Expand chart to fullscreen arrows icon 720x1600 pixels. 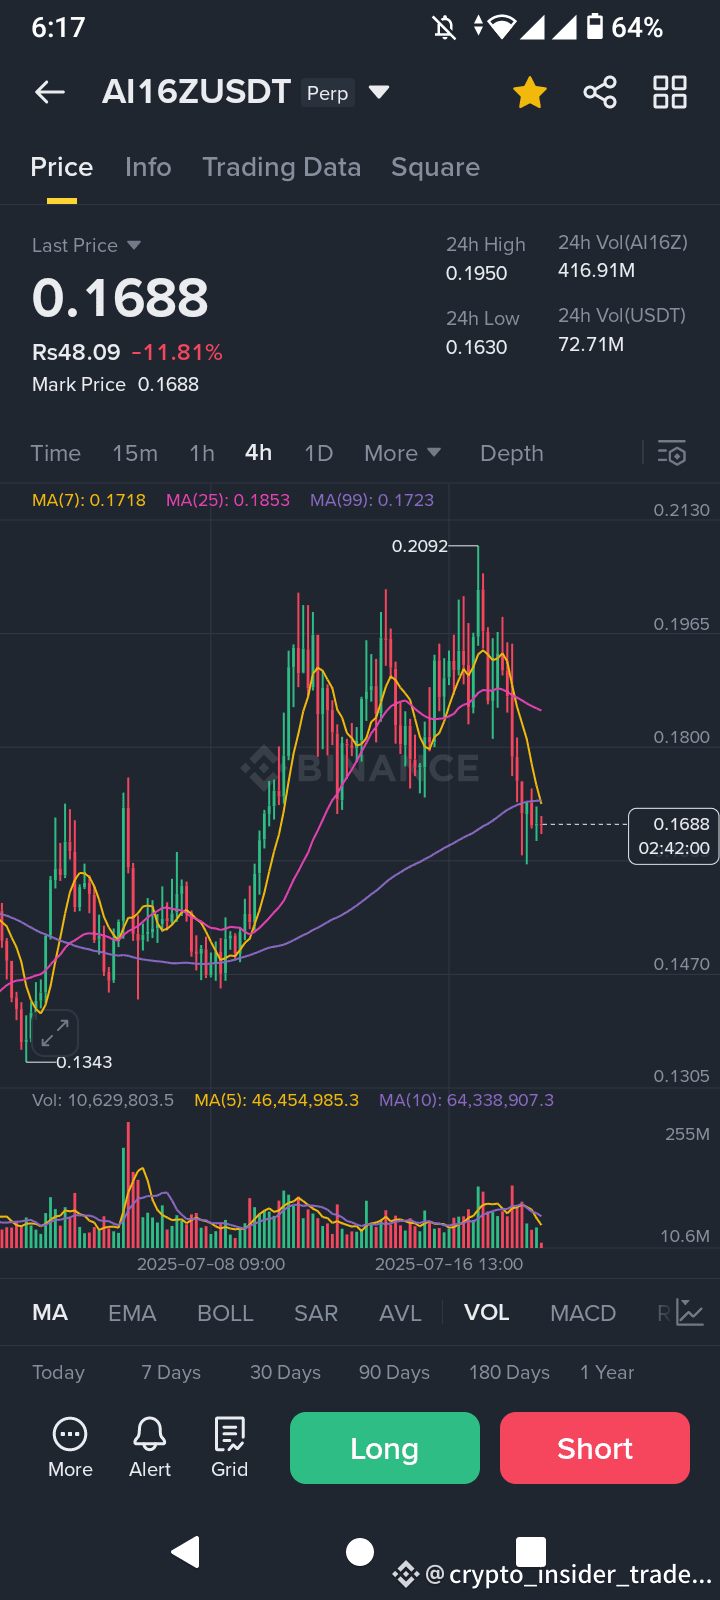(x=55, y=1032)
